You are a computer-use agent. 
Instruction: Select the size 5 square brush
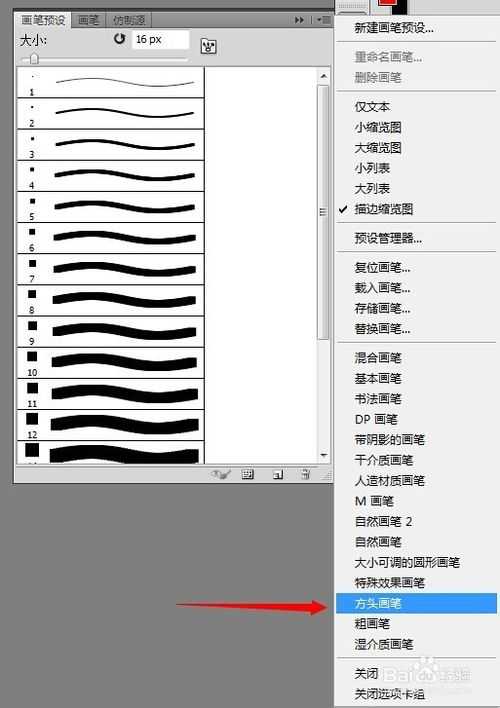click(x=110, y=207)
